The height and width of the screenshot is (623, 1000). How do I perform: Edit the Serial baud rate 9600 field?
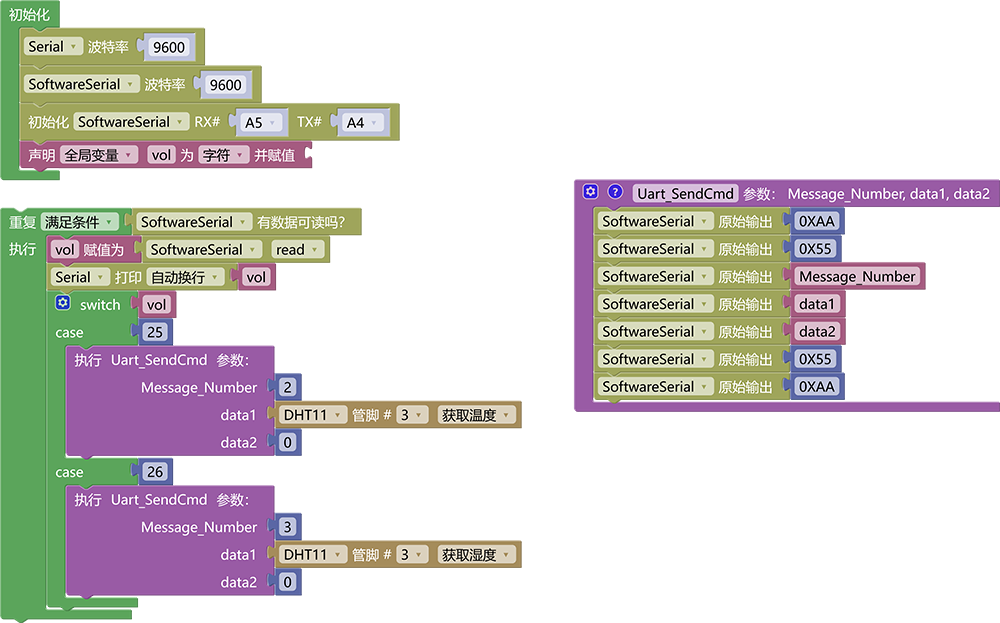pos(169,47)
